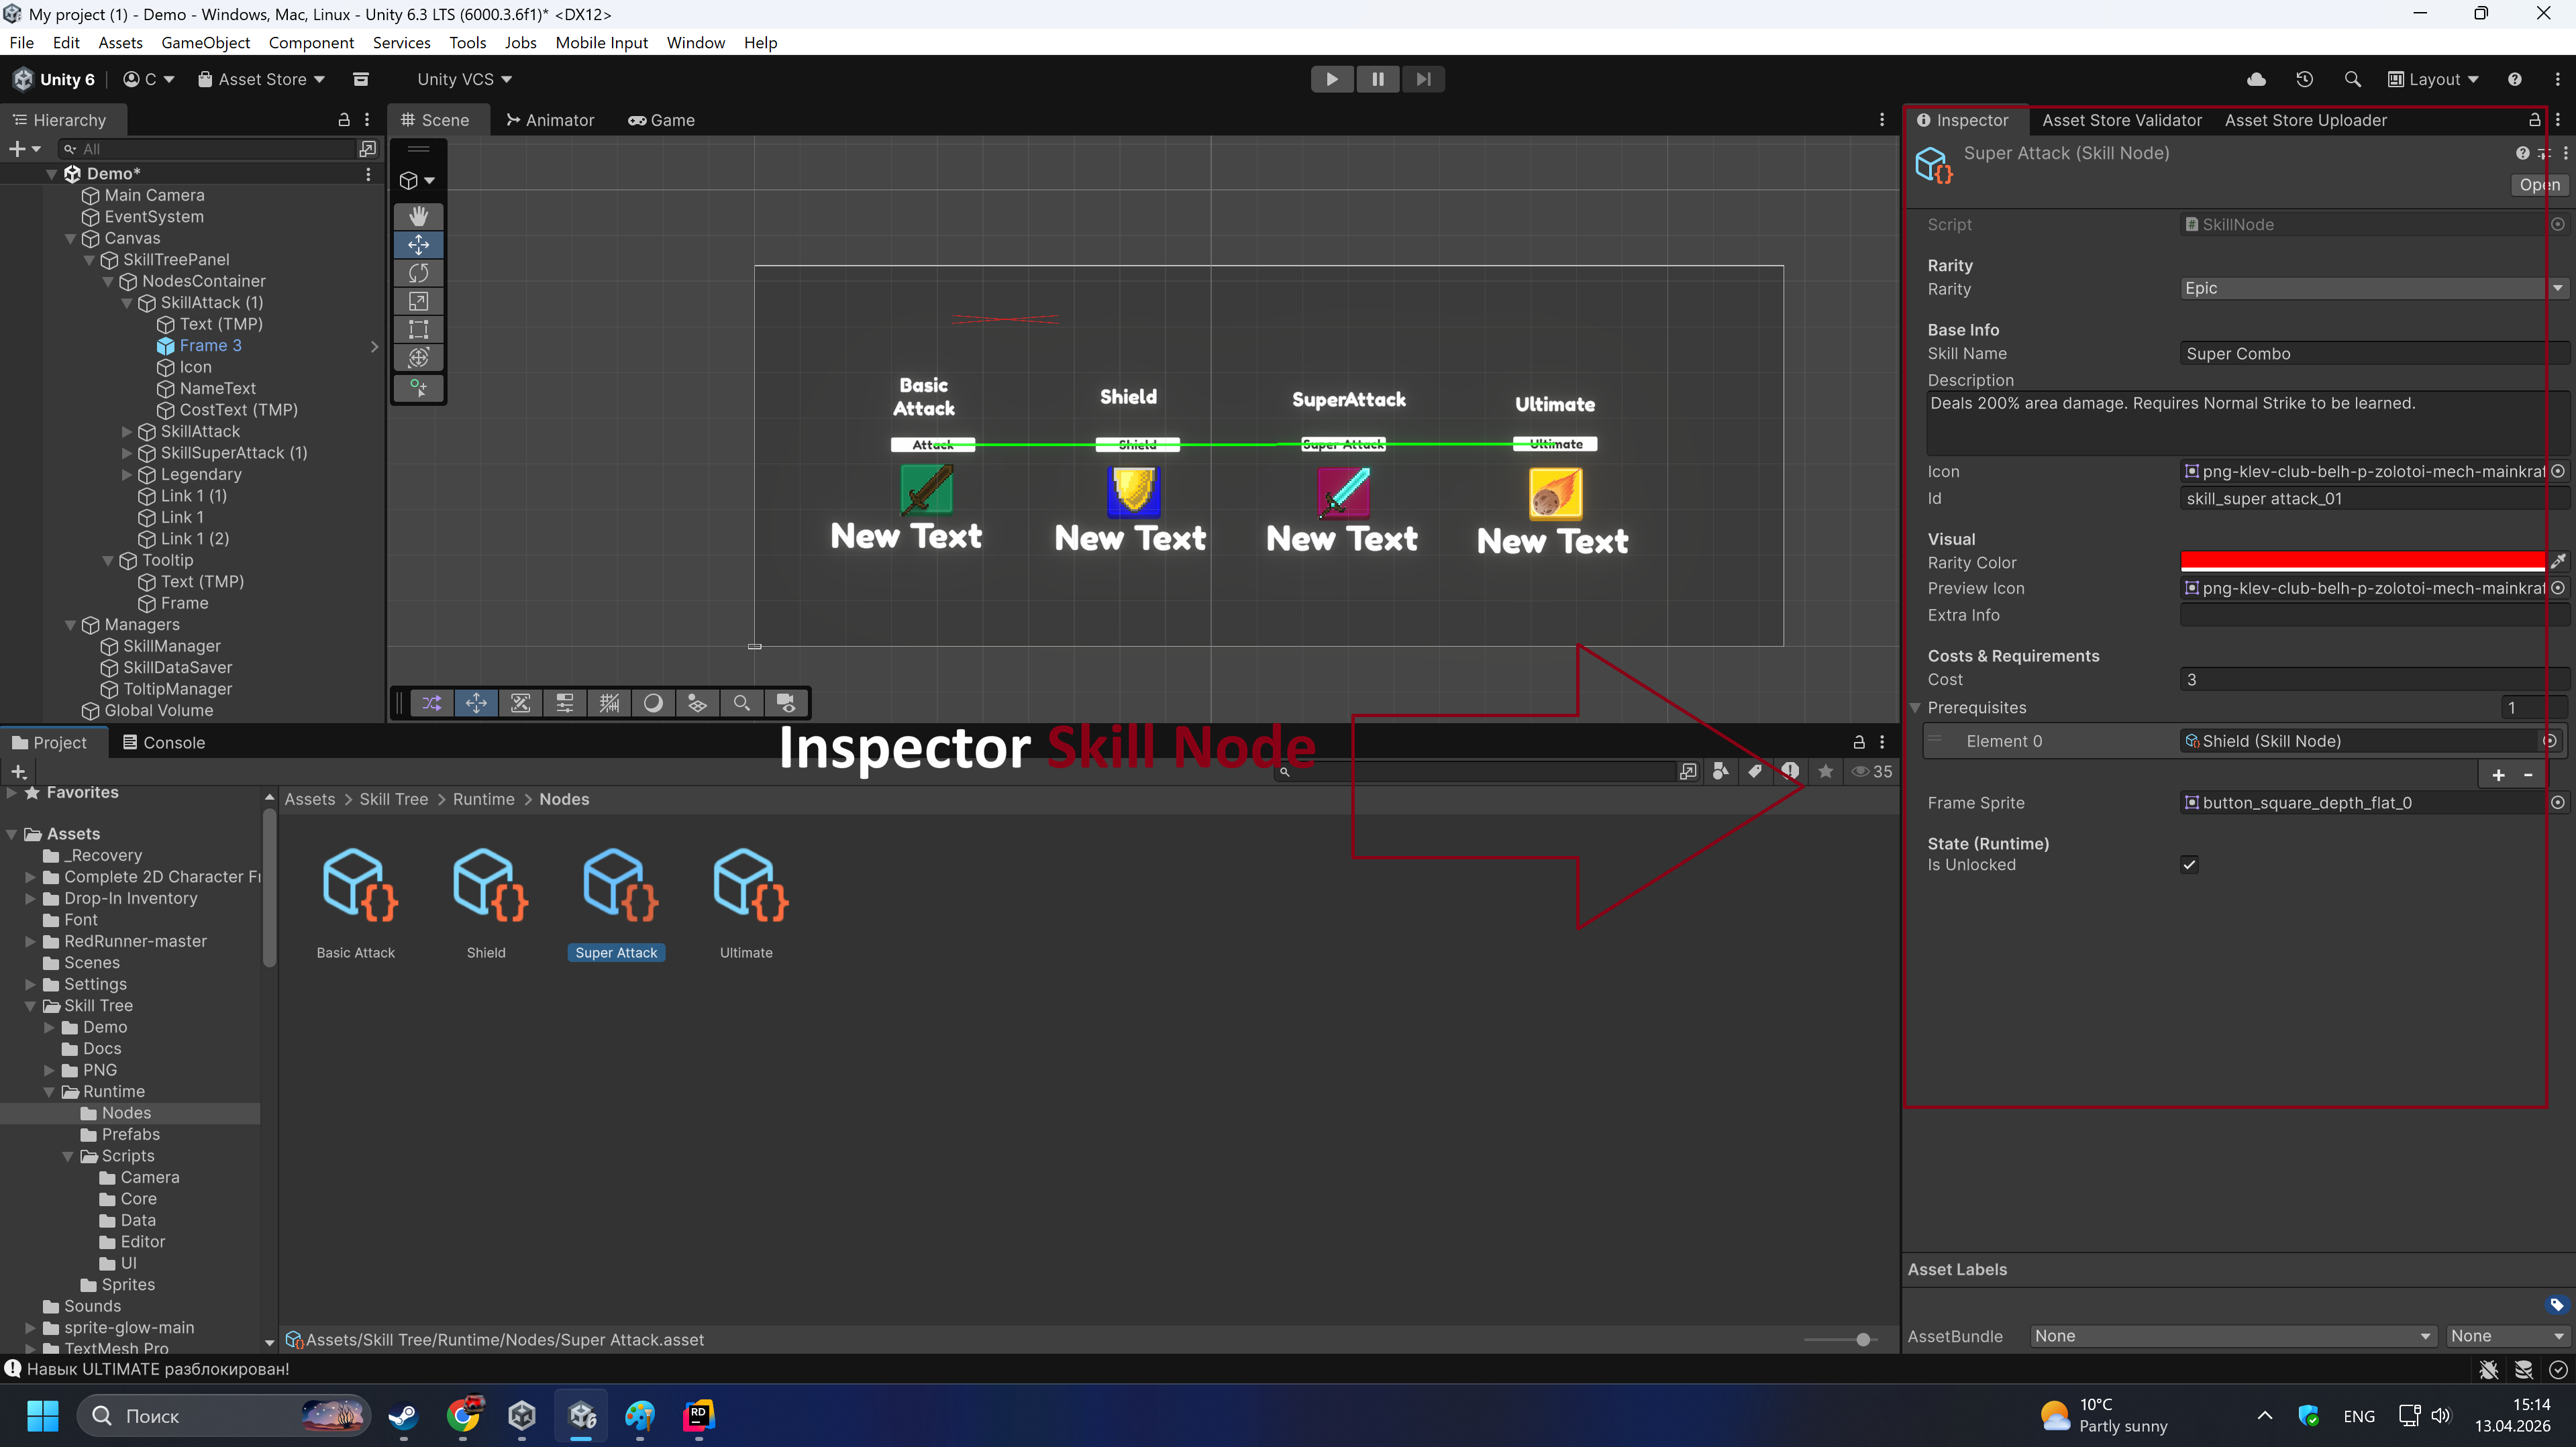Toggle favorites star filter in Project
The width and height of the screenshot is (2576, 1447).
1825,771
